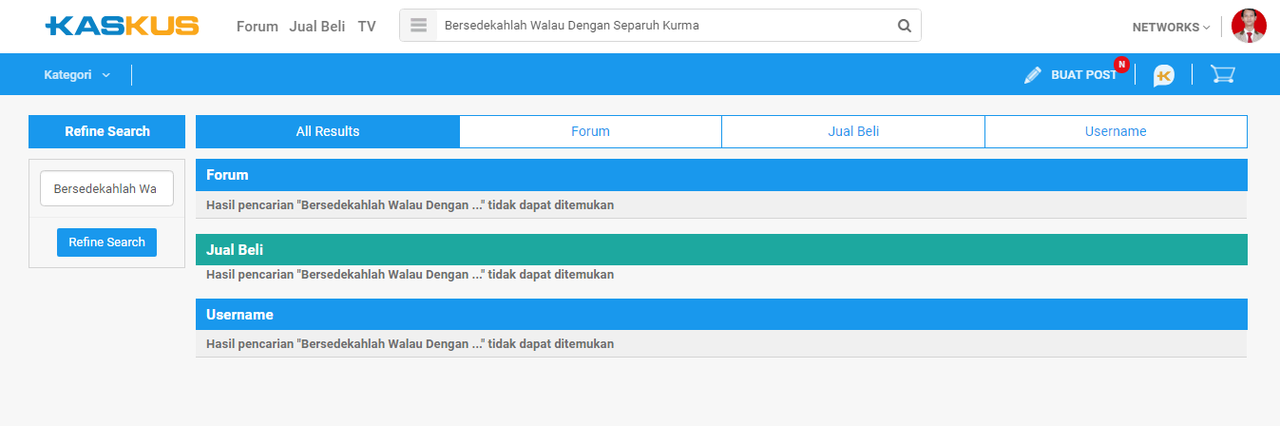Click the no-results text under Forum
This screenshot has height=426, width=1280.
(410, 205)
